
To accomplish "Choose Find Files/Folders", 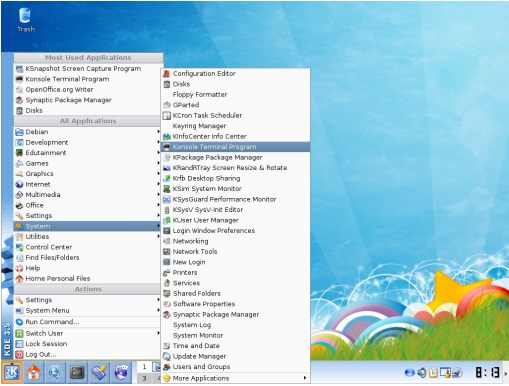I will click(x=87, y=258).
